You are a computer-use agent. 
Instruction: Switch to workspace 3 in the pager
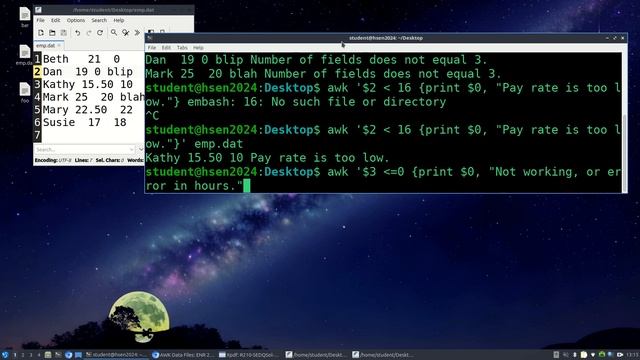[31, 355]
